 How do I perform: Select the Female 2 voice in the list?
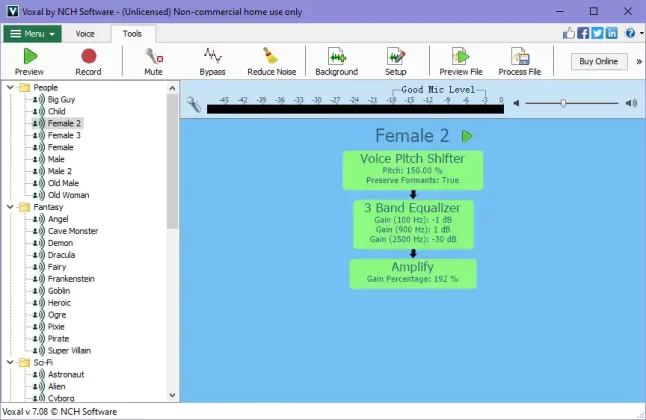(x=64, y=123)
